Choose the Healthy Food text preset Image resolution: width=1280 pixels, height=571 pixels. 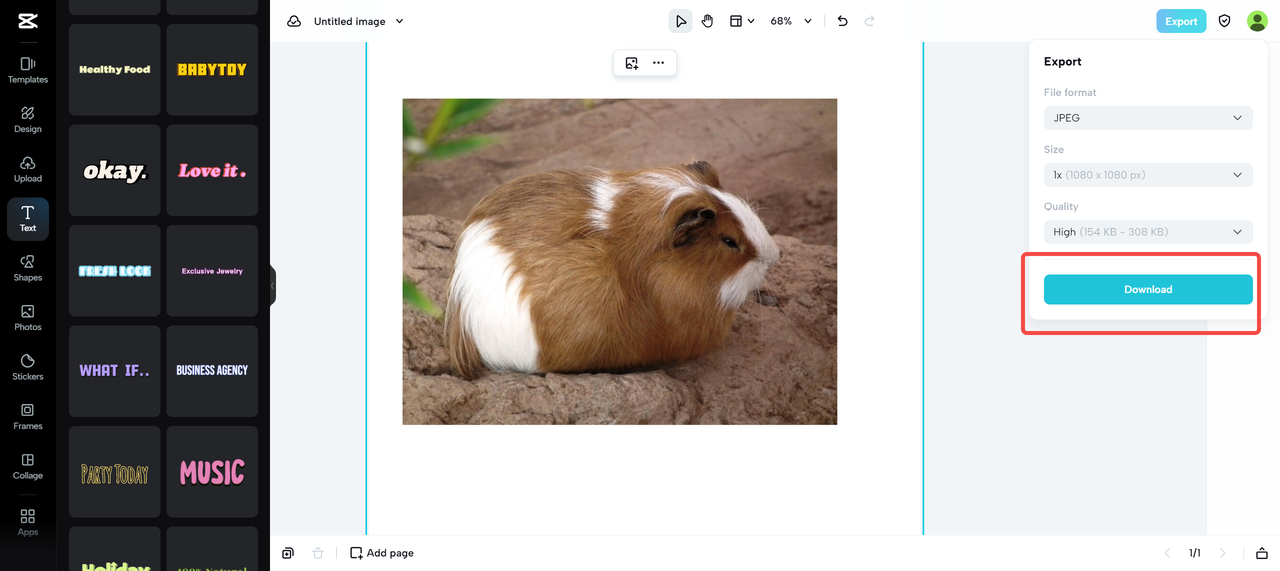click(115, 70)
